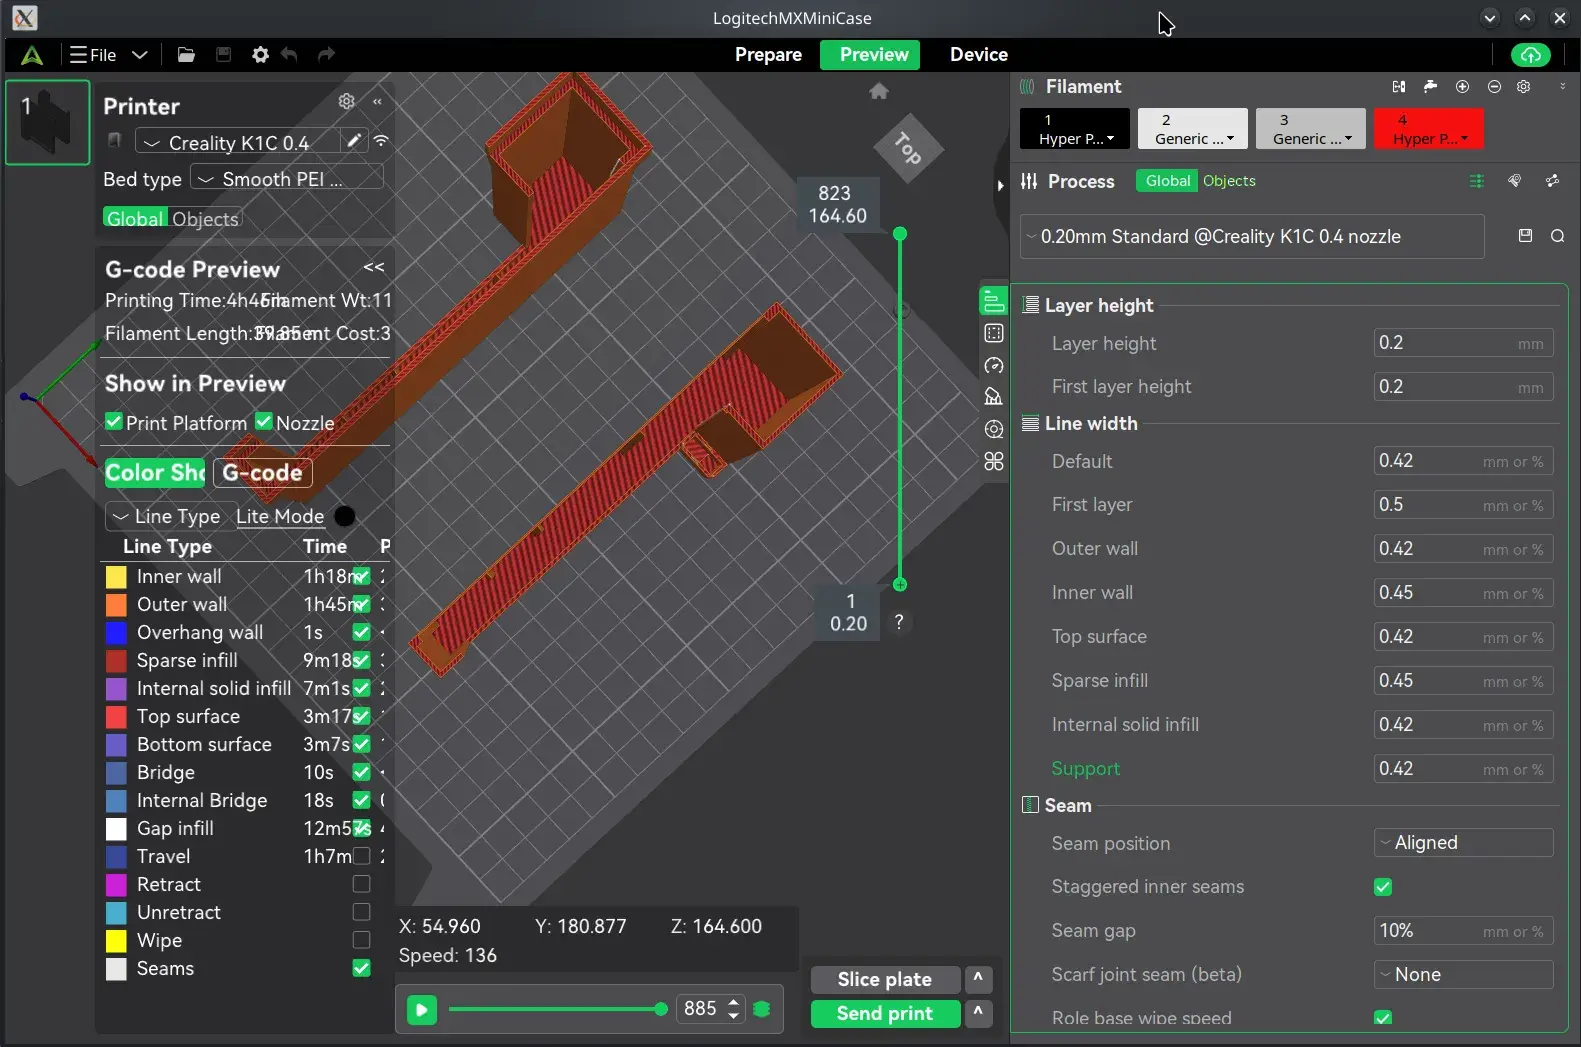Switch to the Device tab
Viewport: 1581px width, 1047px height.
[979, 55]
